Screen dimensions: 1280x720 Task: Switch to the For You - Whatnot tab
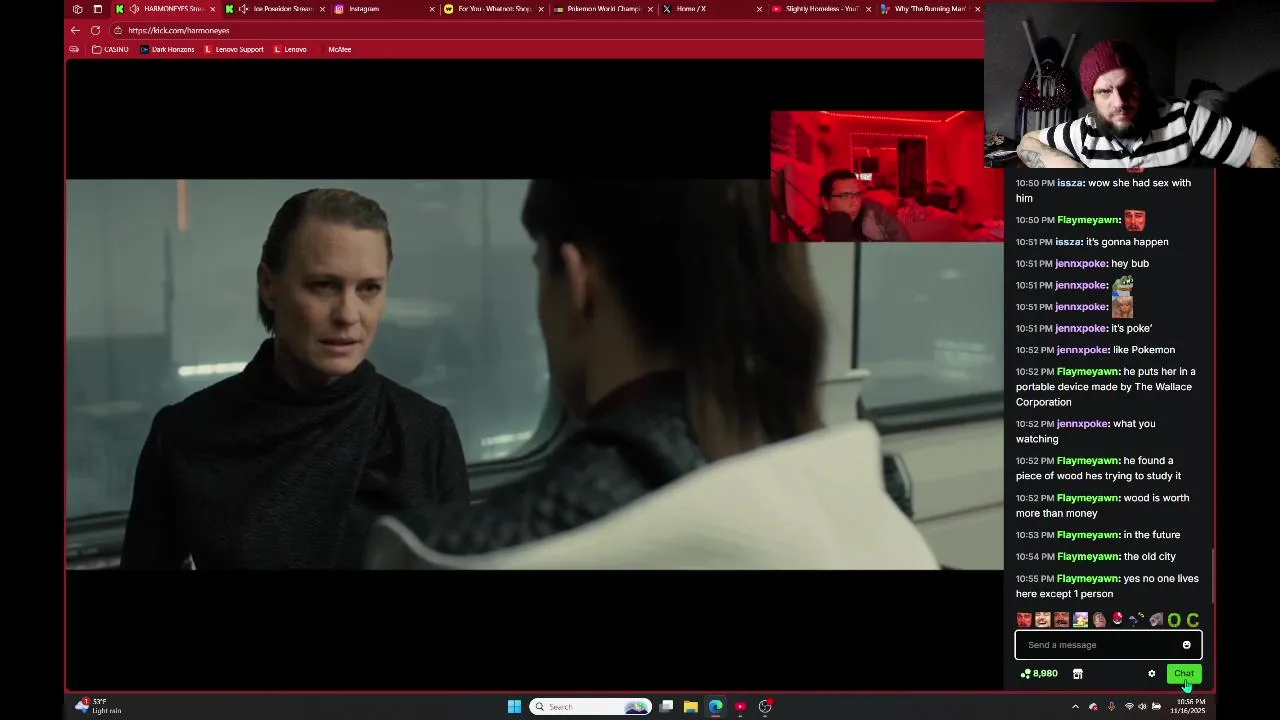[x=494, y=9]
